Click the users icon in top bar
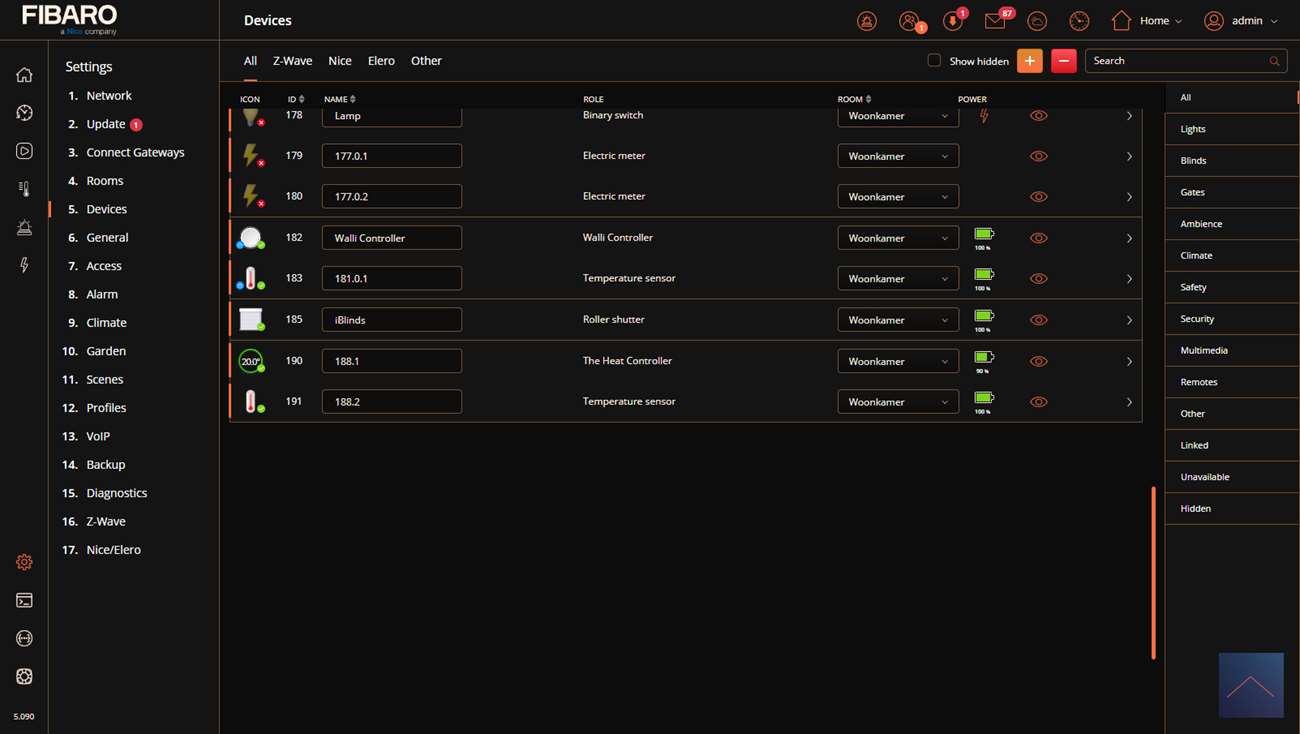This screenshot has width=1300, height=734. [909, 21]
